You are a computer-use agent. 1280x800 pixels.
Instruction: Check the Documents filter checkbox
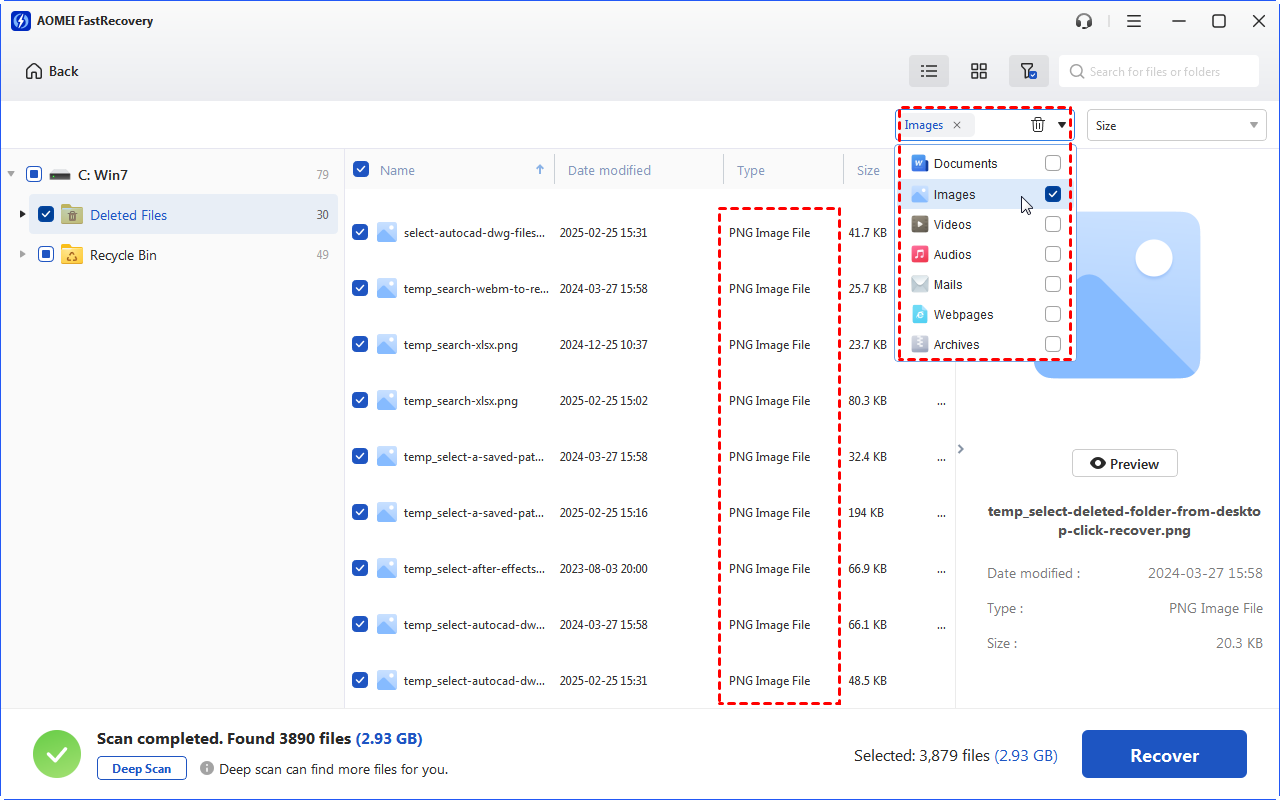click(1053, 163)
